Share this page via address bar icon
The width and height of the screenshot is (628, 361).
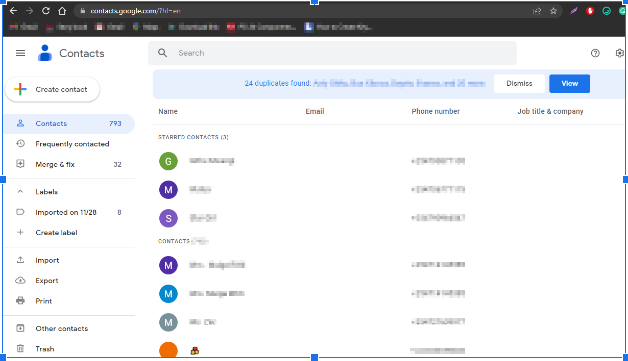(x=537, y=11)
